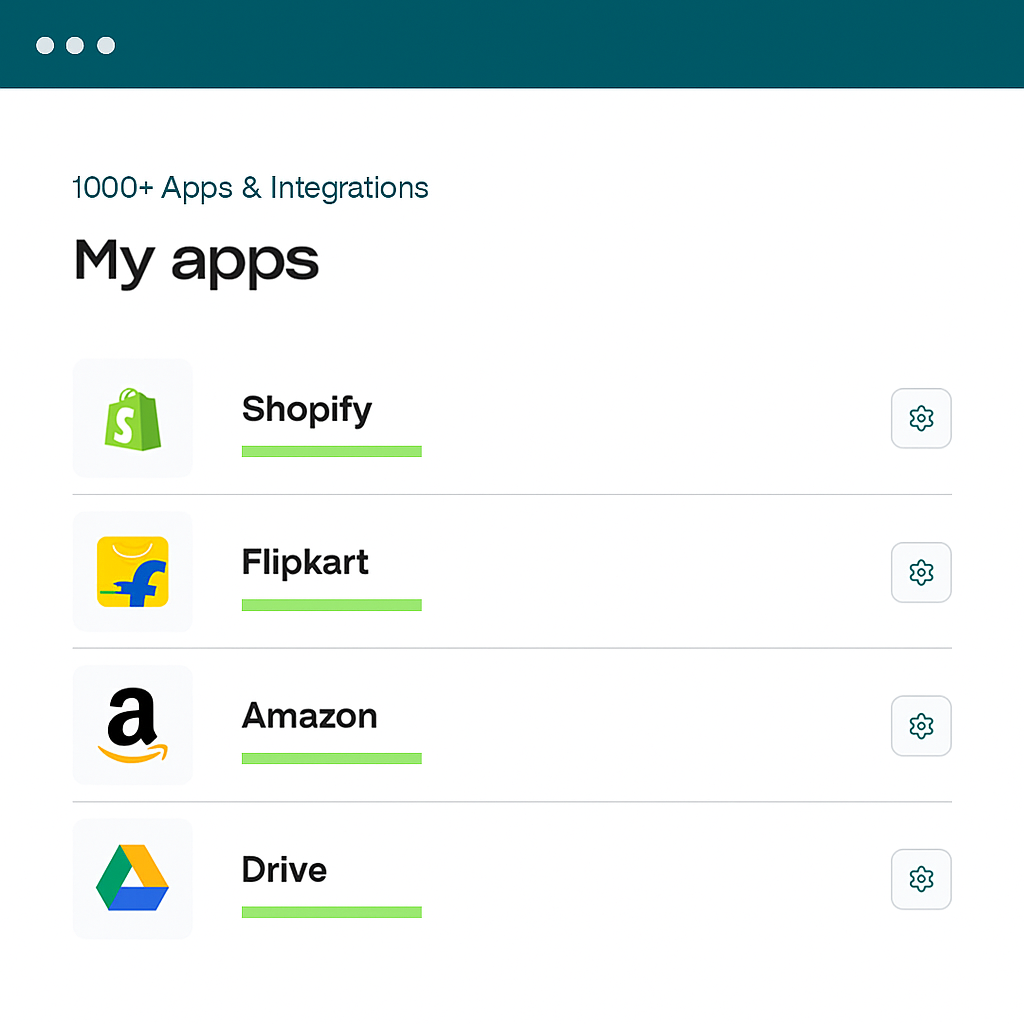
Task: Open settings gear for Drive
Action: [921, 879]
